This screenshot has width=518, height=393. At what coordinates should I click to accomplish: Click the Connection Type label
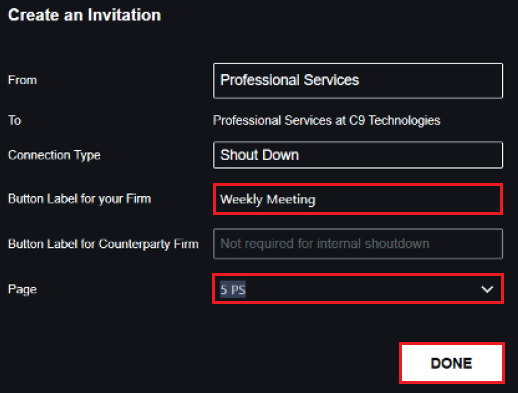54,155
